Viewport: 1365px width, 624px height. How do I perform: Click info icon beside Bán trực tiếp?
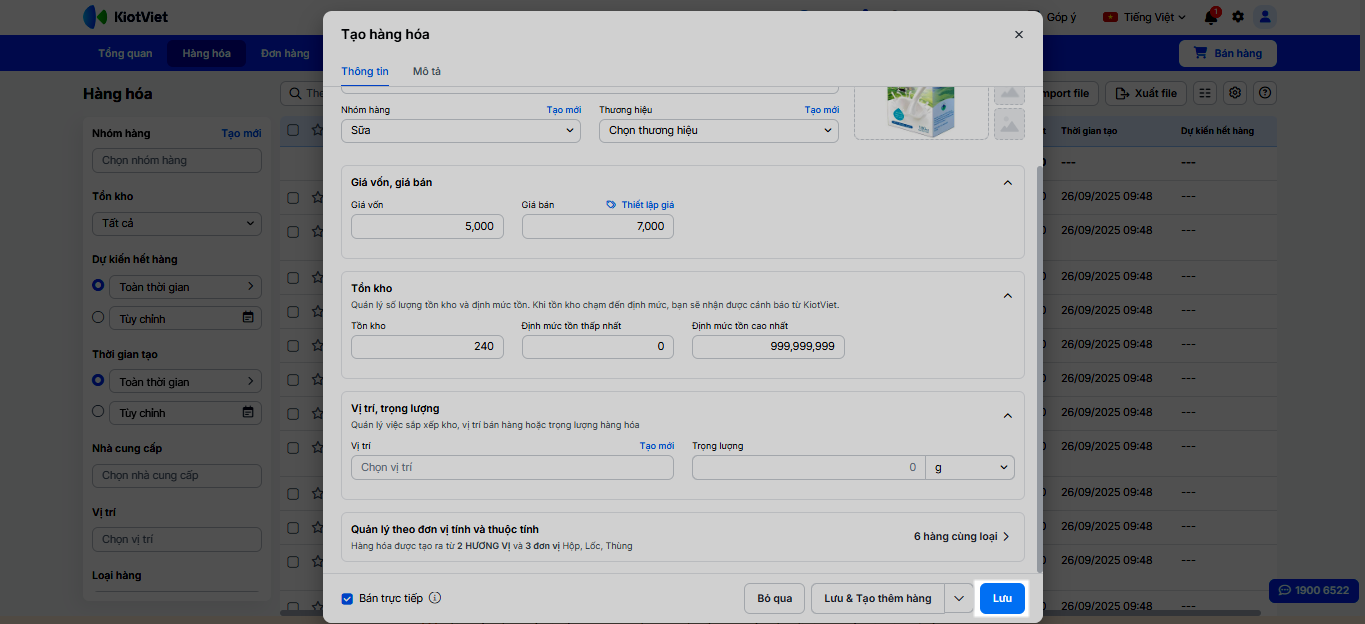pyautogui.click(x=435, y=598)
